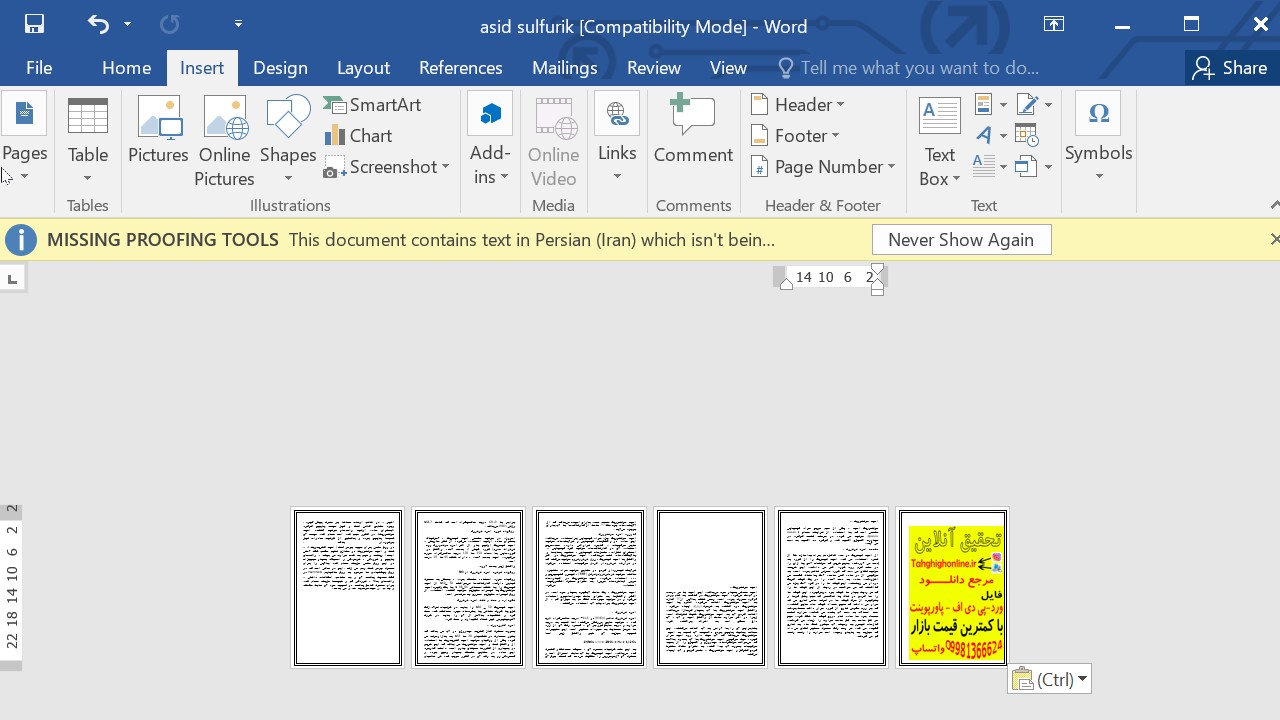Select the second page thumbnail
The image size is (1280, 720).
(x=469, y=588)
